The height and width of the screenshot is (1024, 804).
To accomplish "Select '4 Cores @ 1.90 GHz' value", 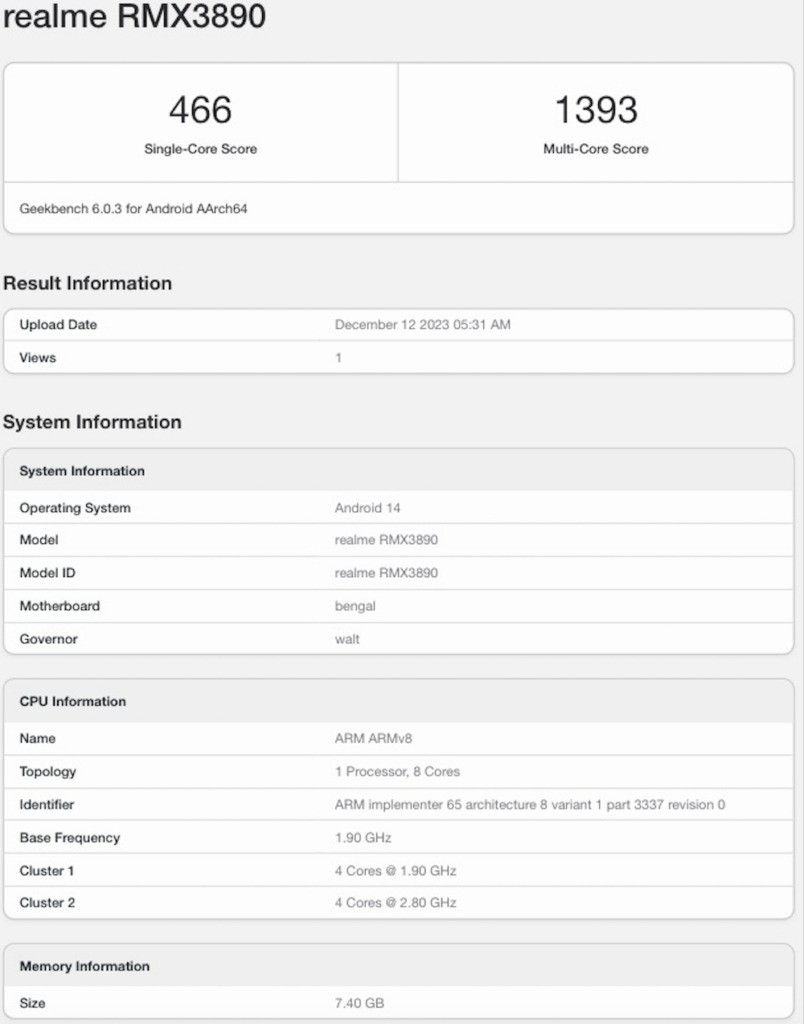I will click(396, 871).
